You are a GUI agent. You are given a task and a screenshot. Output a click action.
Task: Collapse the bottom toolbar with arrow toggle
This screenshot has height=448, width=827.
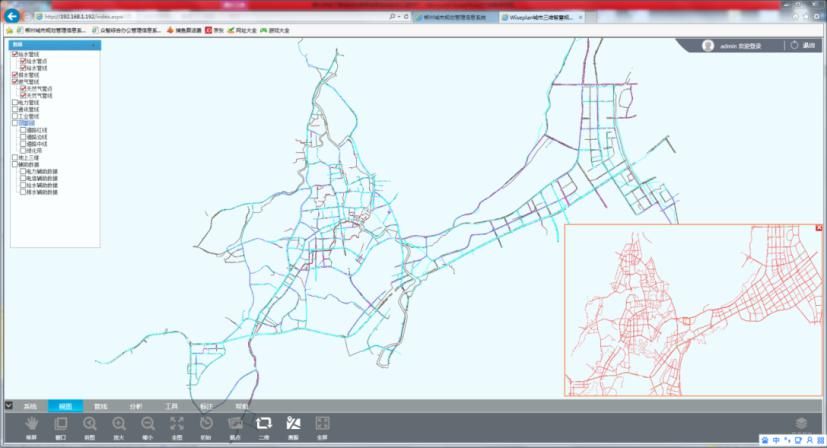(8, 406)
